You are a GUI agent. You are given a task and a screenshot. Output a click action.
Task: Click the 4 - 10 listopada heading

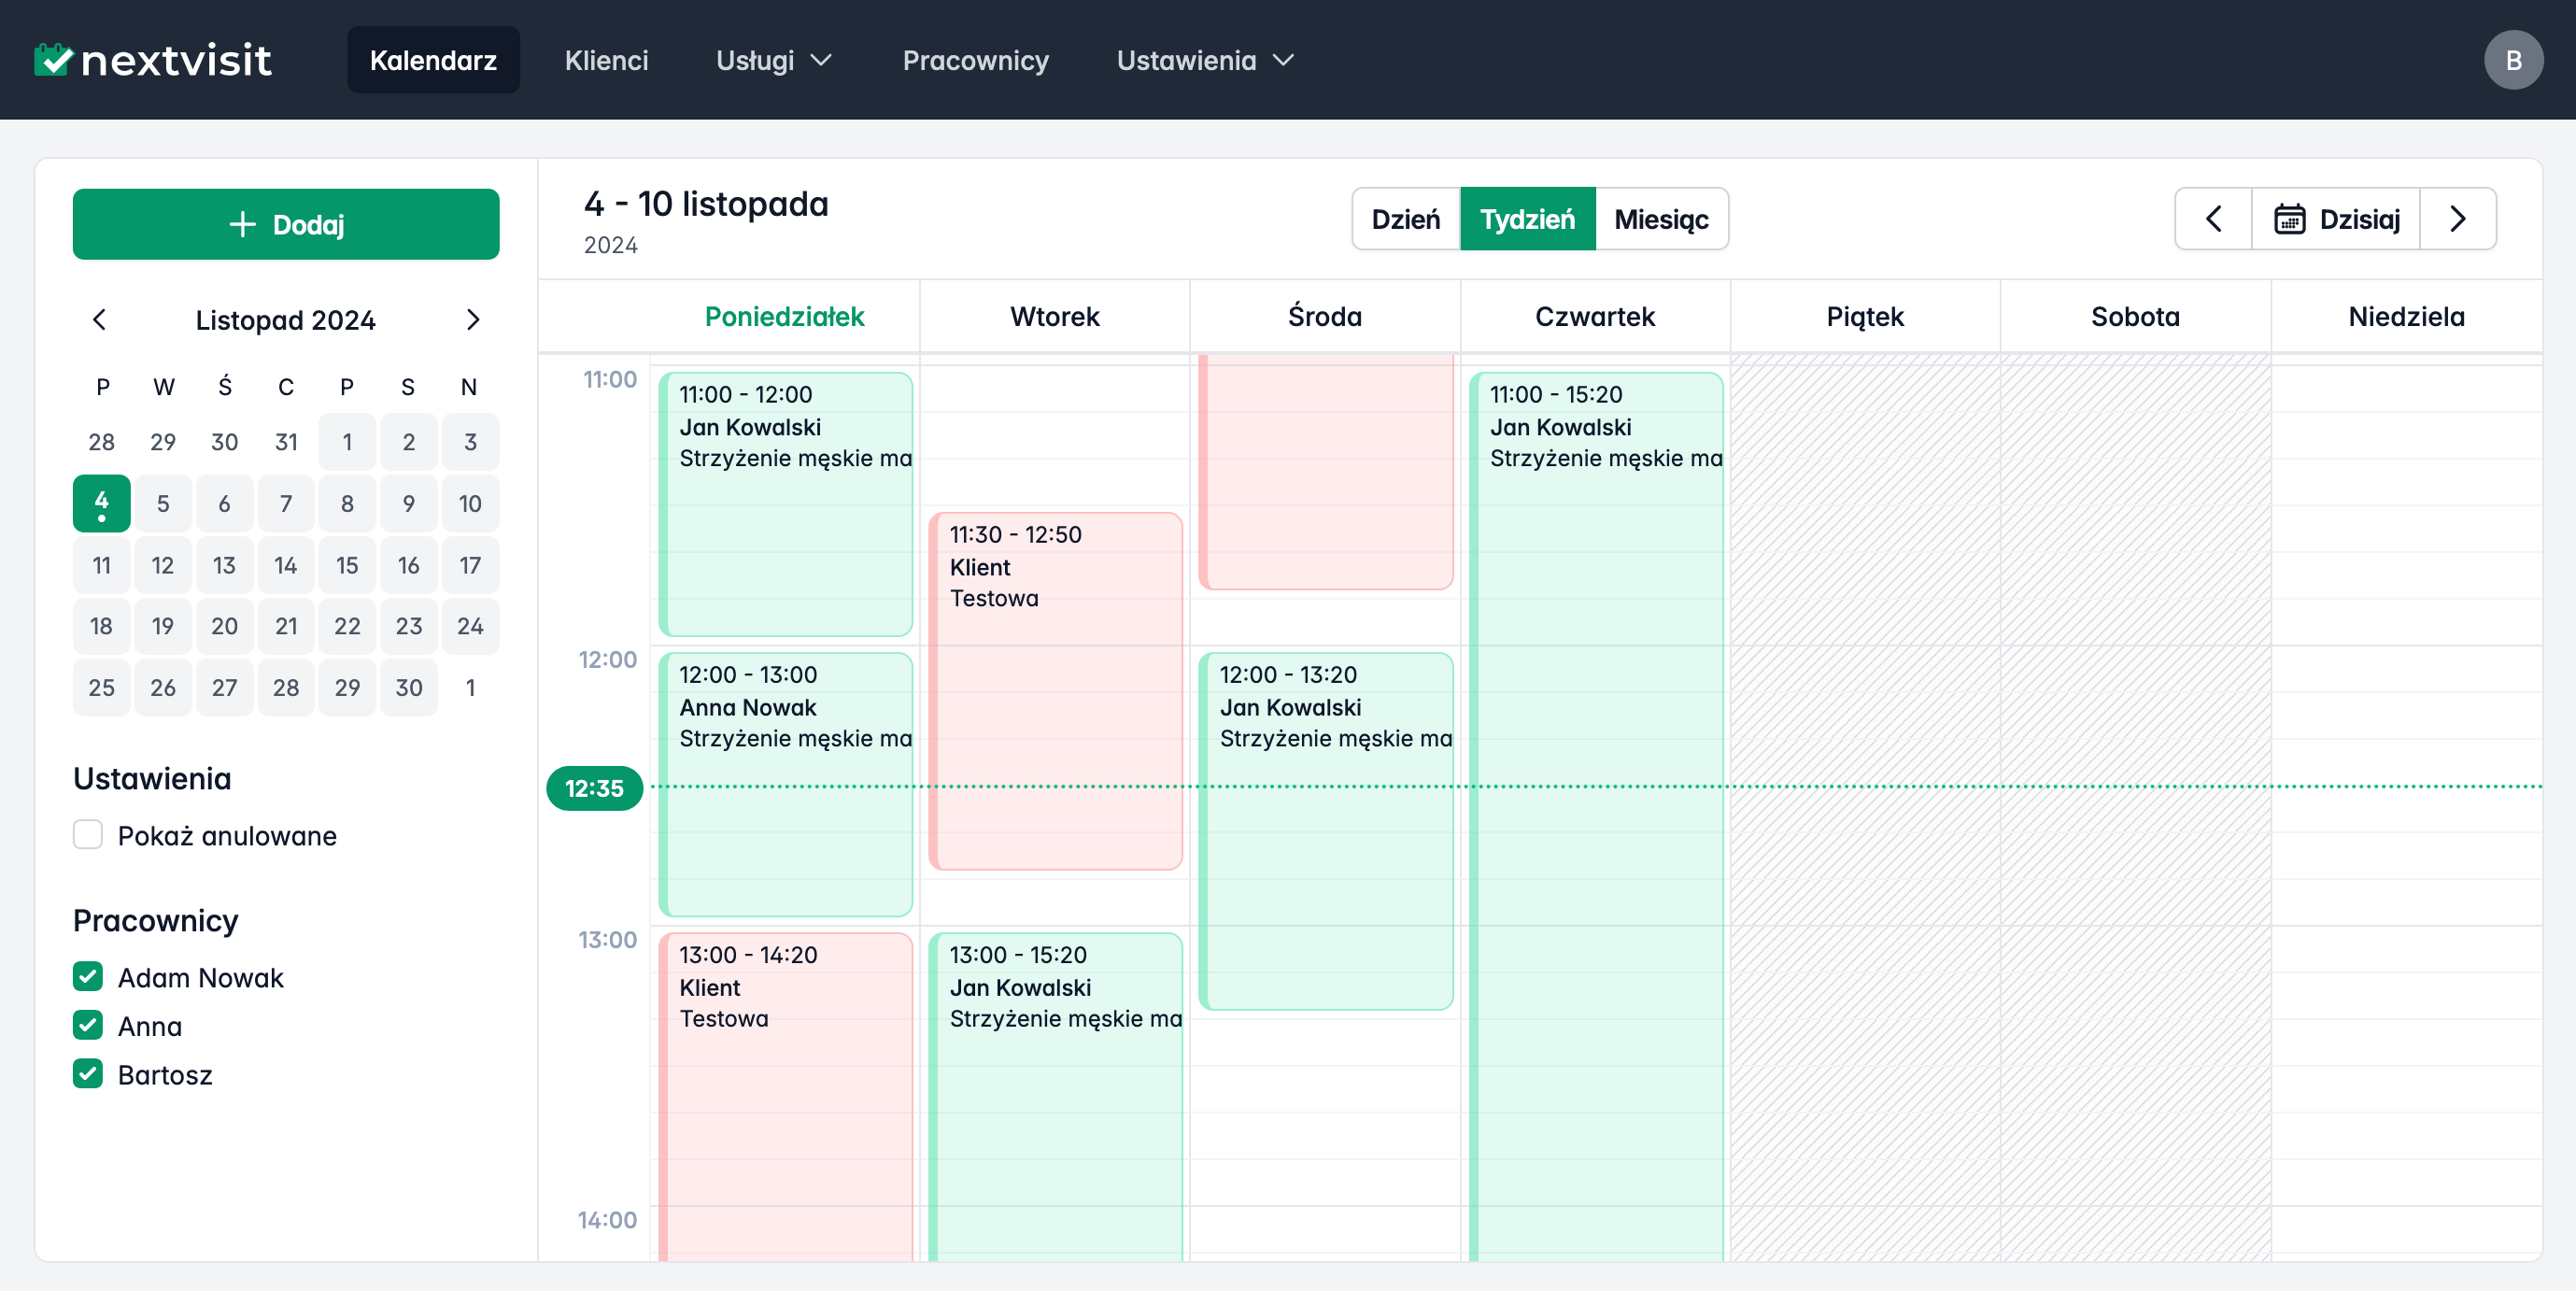(x=706, y=204)
